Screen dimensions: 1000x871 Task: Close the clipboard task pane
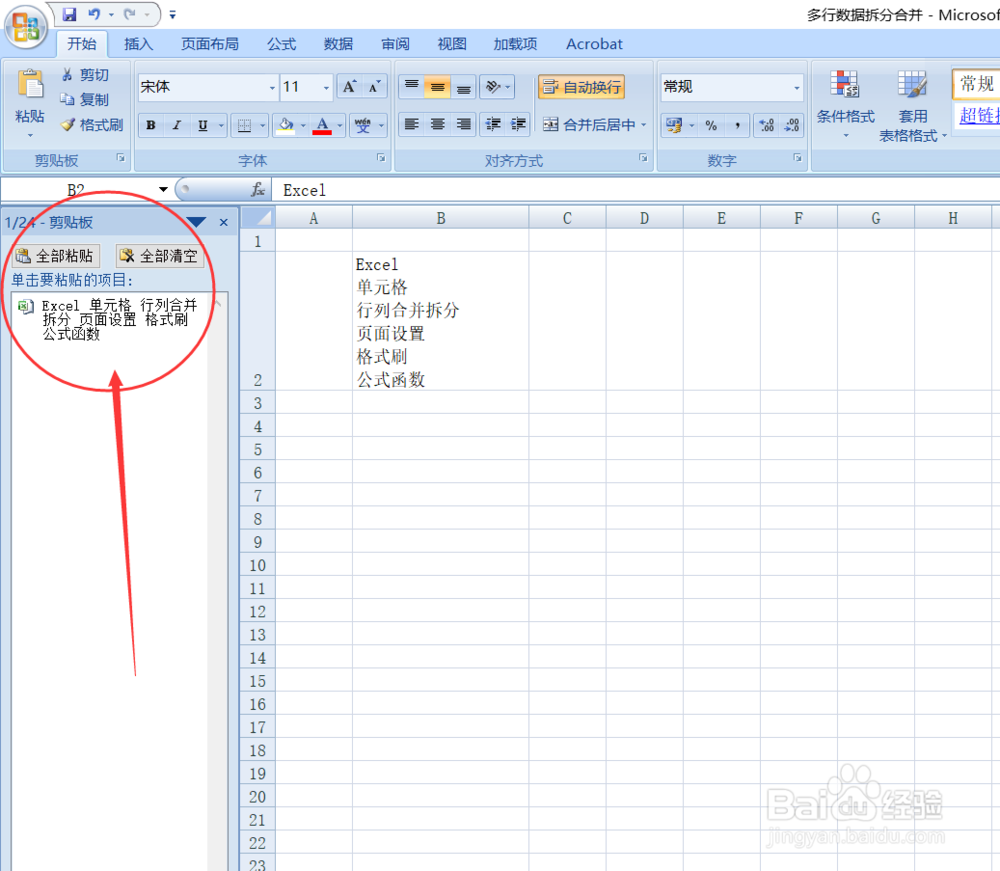click(x=224, y=222)
